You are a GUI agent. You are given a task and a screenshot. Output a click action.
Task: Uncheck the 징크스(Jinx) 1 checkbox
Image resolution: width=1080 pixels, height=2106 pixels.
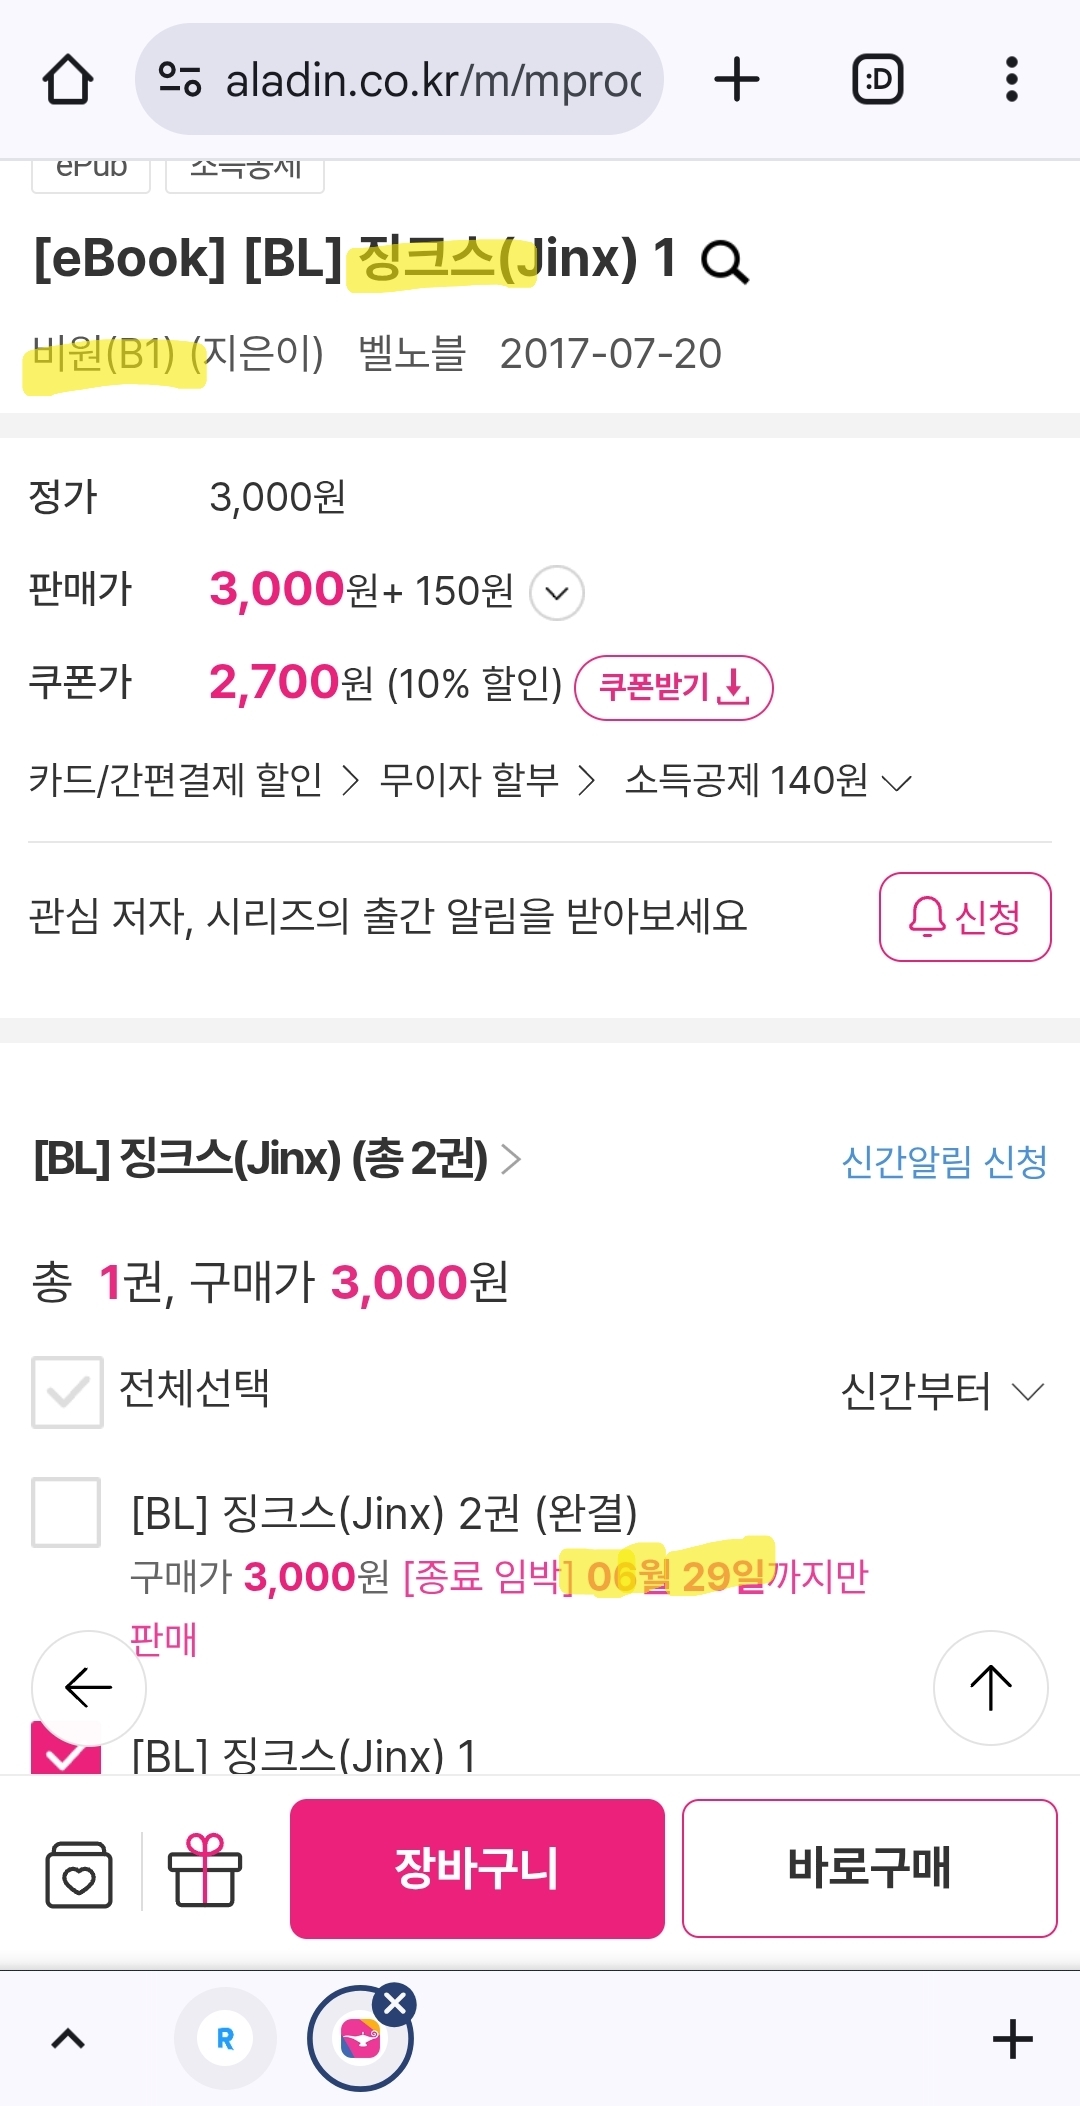pos(66,1752)
